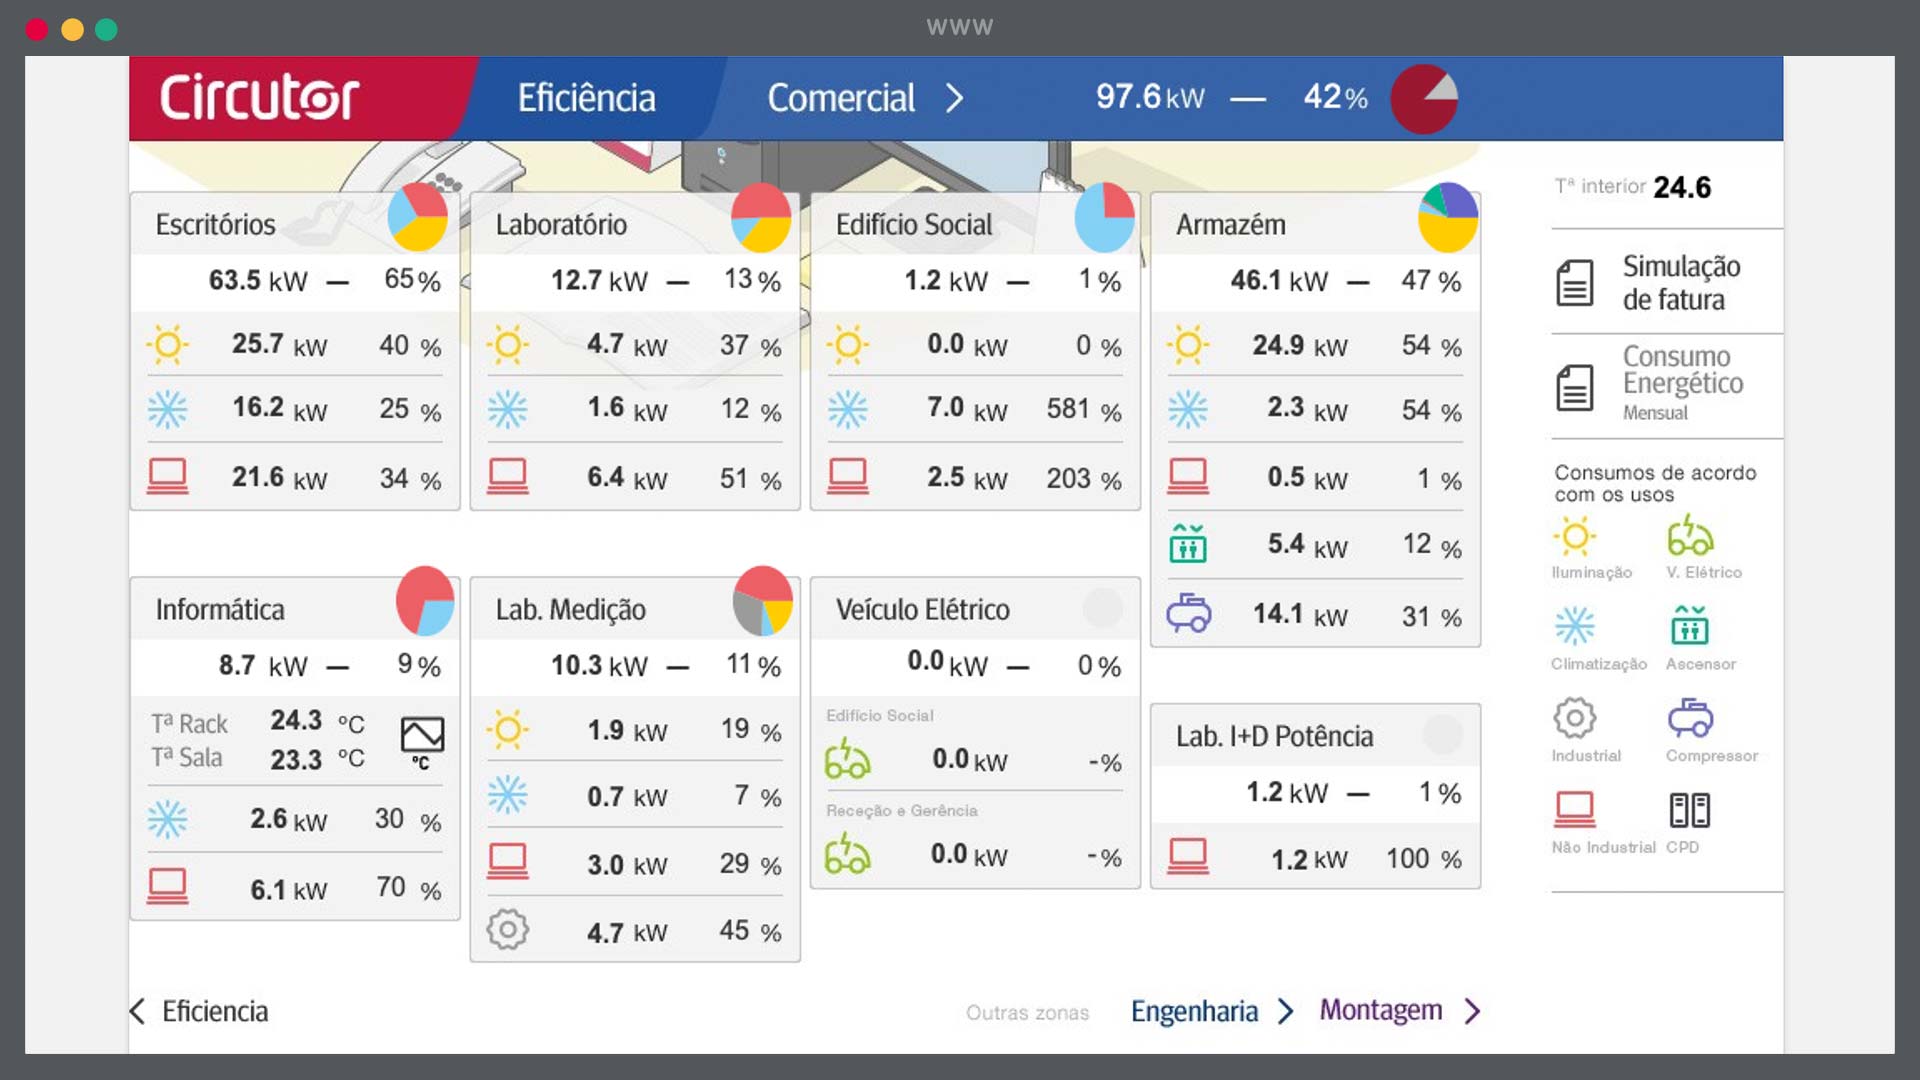Click the Iluminação sun icon in legend
This screenshot has height=1080, width=1920.
1575,537
